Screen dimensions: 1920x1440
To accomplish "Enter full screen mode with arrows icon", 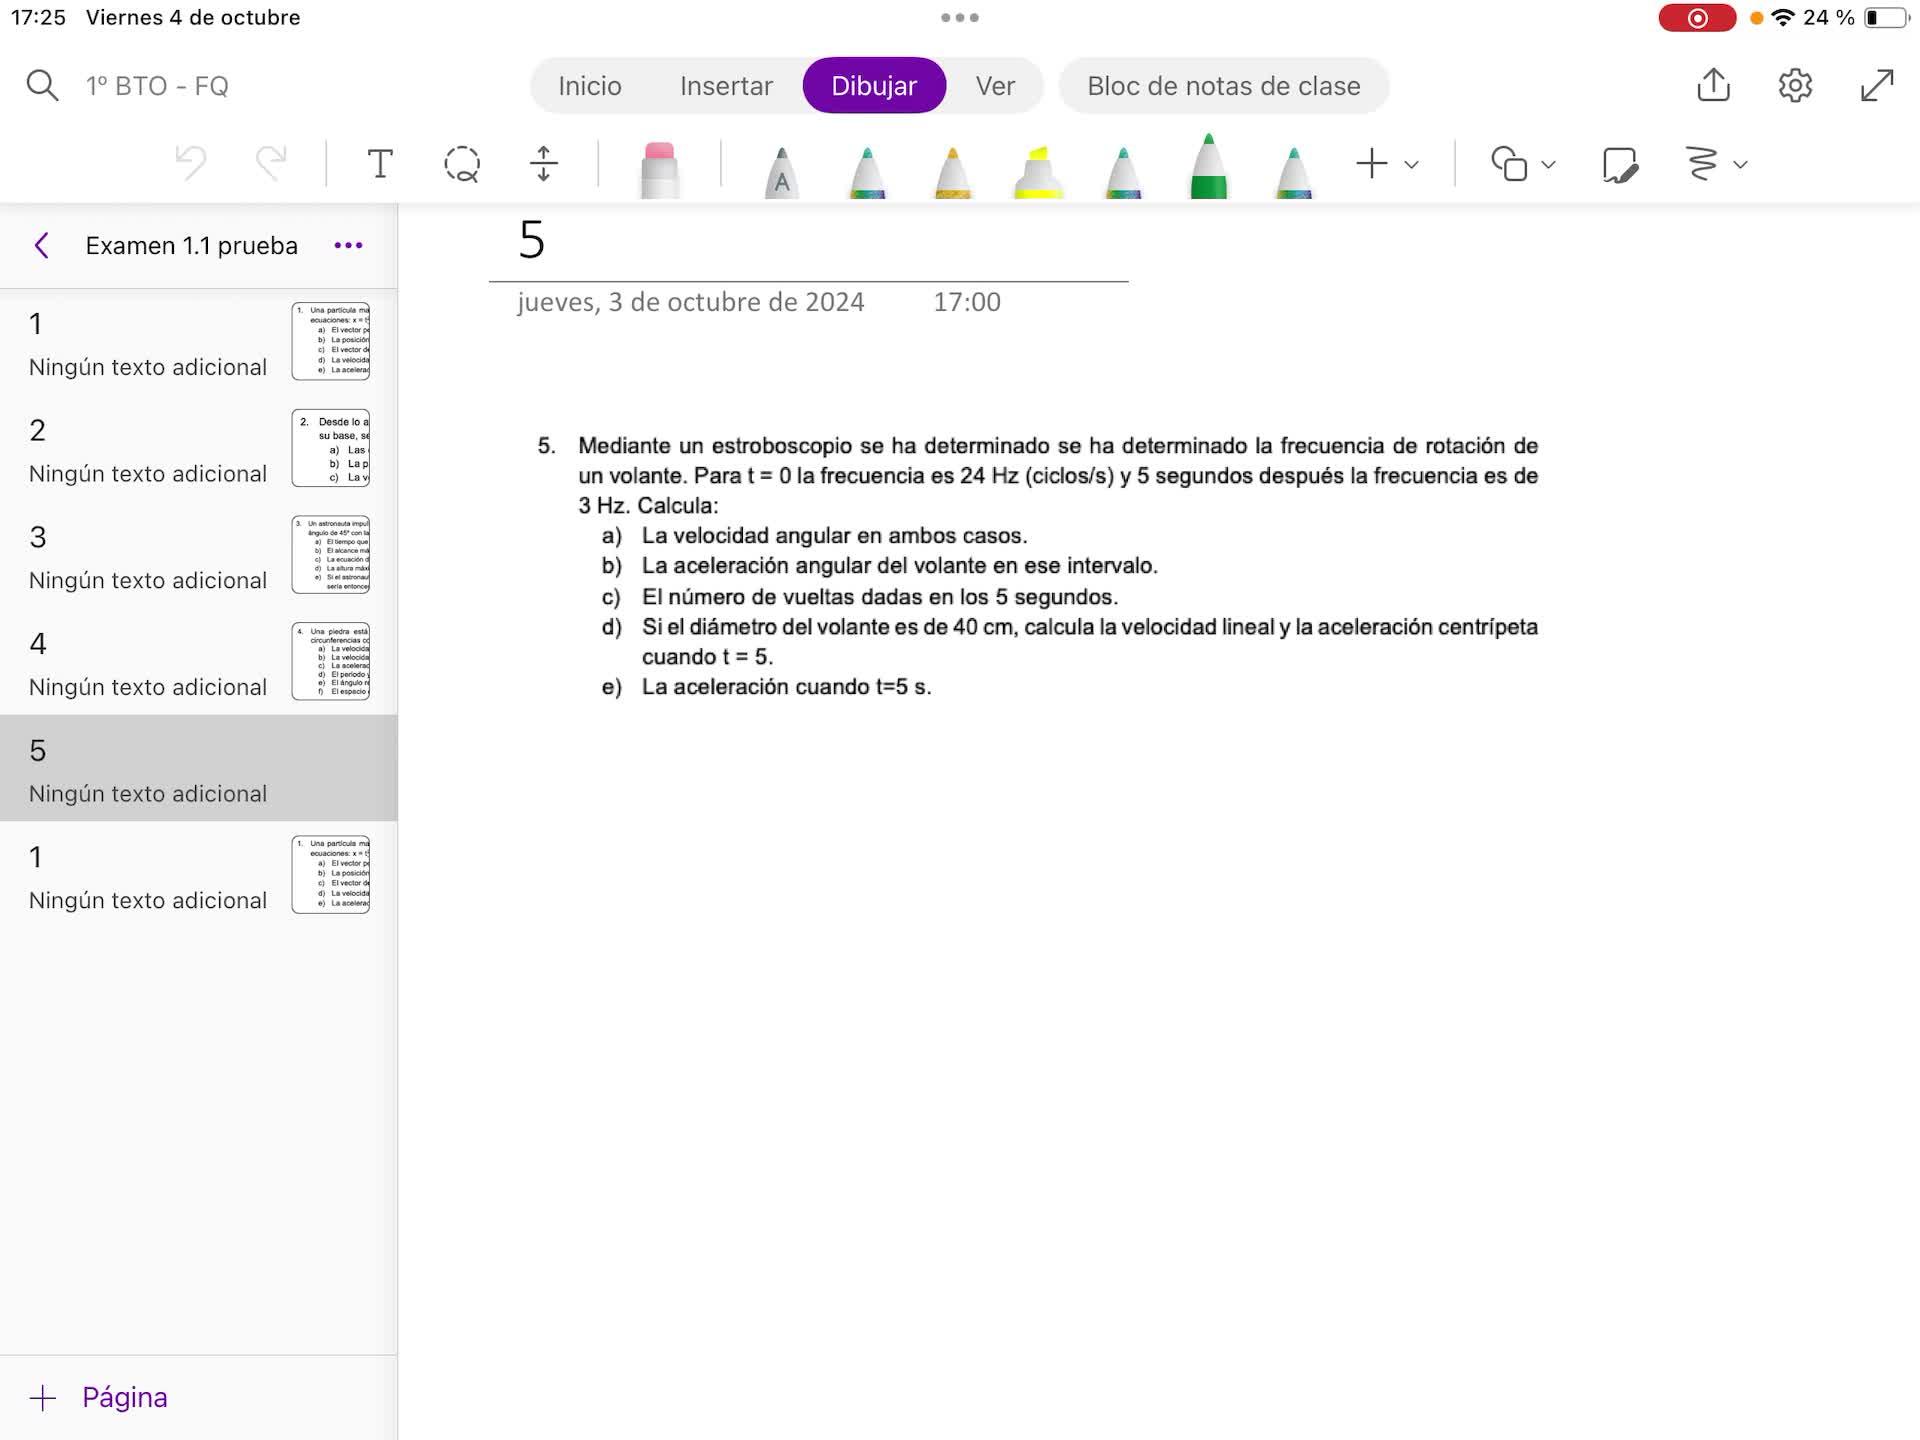I will pyautogui.click(x=1877, y=85).
